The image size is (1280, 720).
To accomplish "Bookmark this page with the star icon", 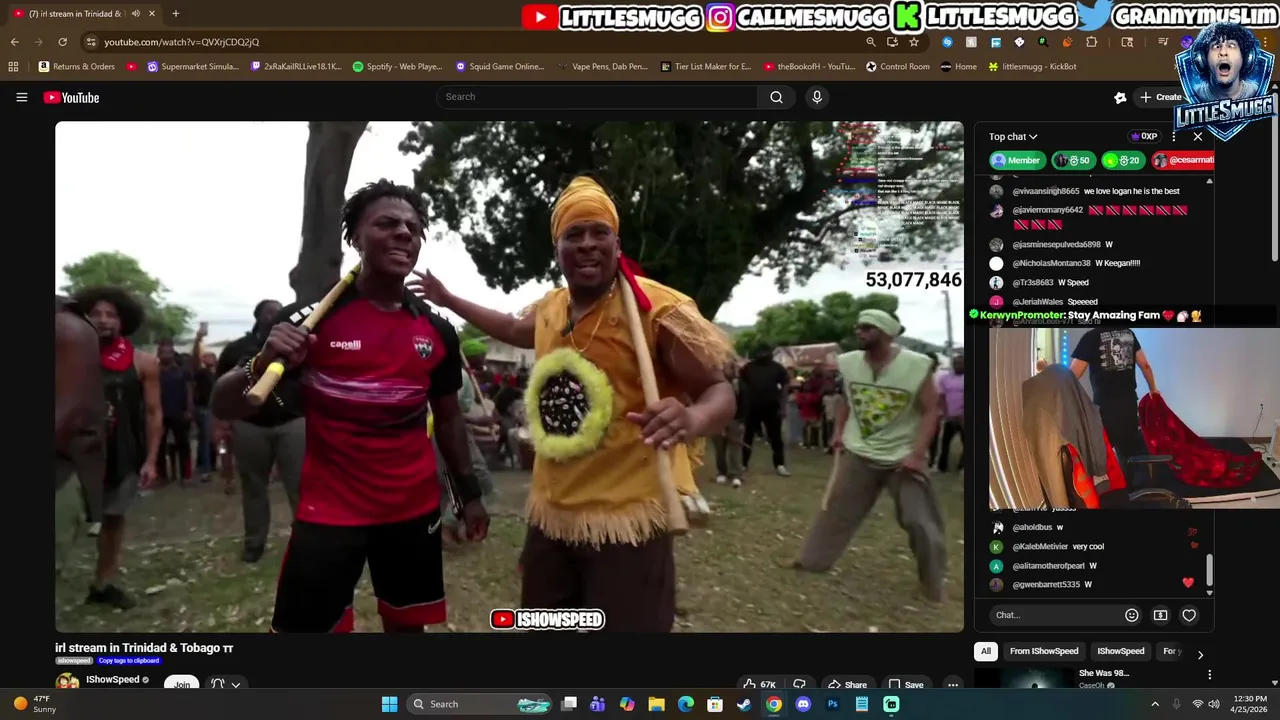I will click(914, 42).
